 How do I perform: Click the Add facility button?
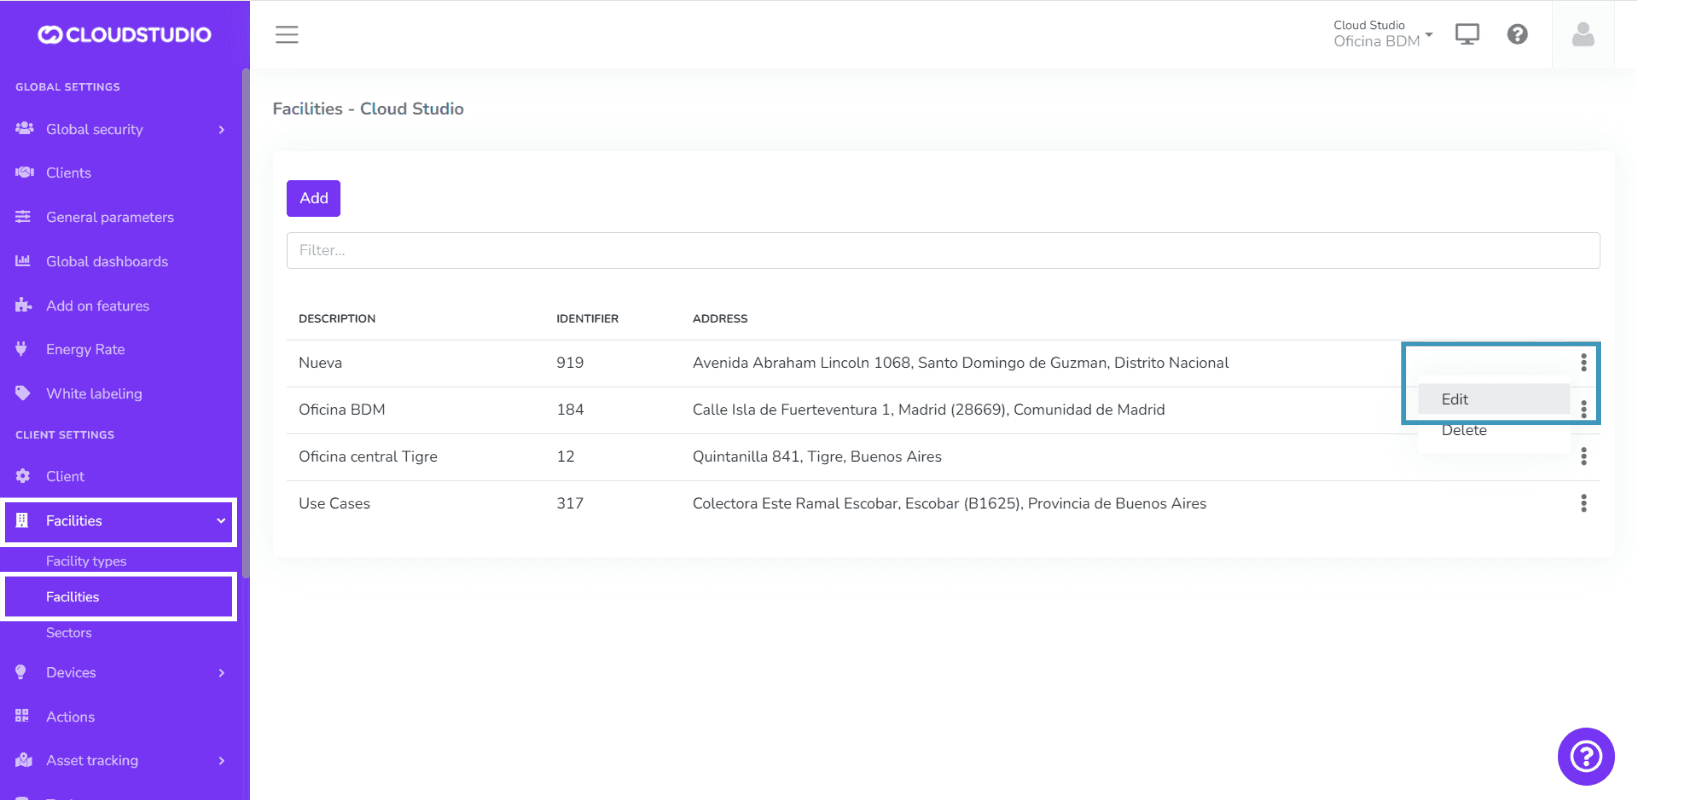[314, 198]
